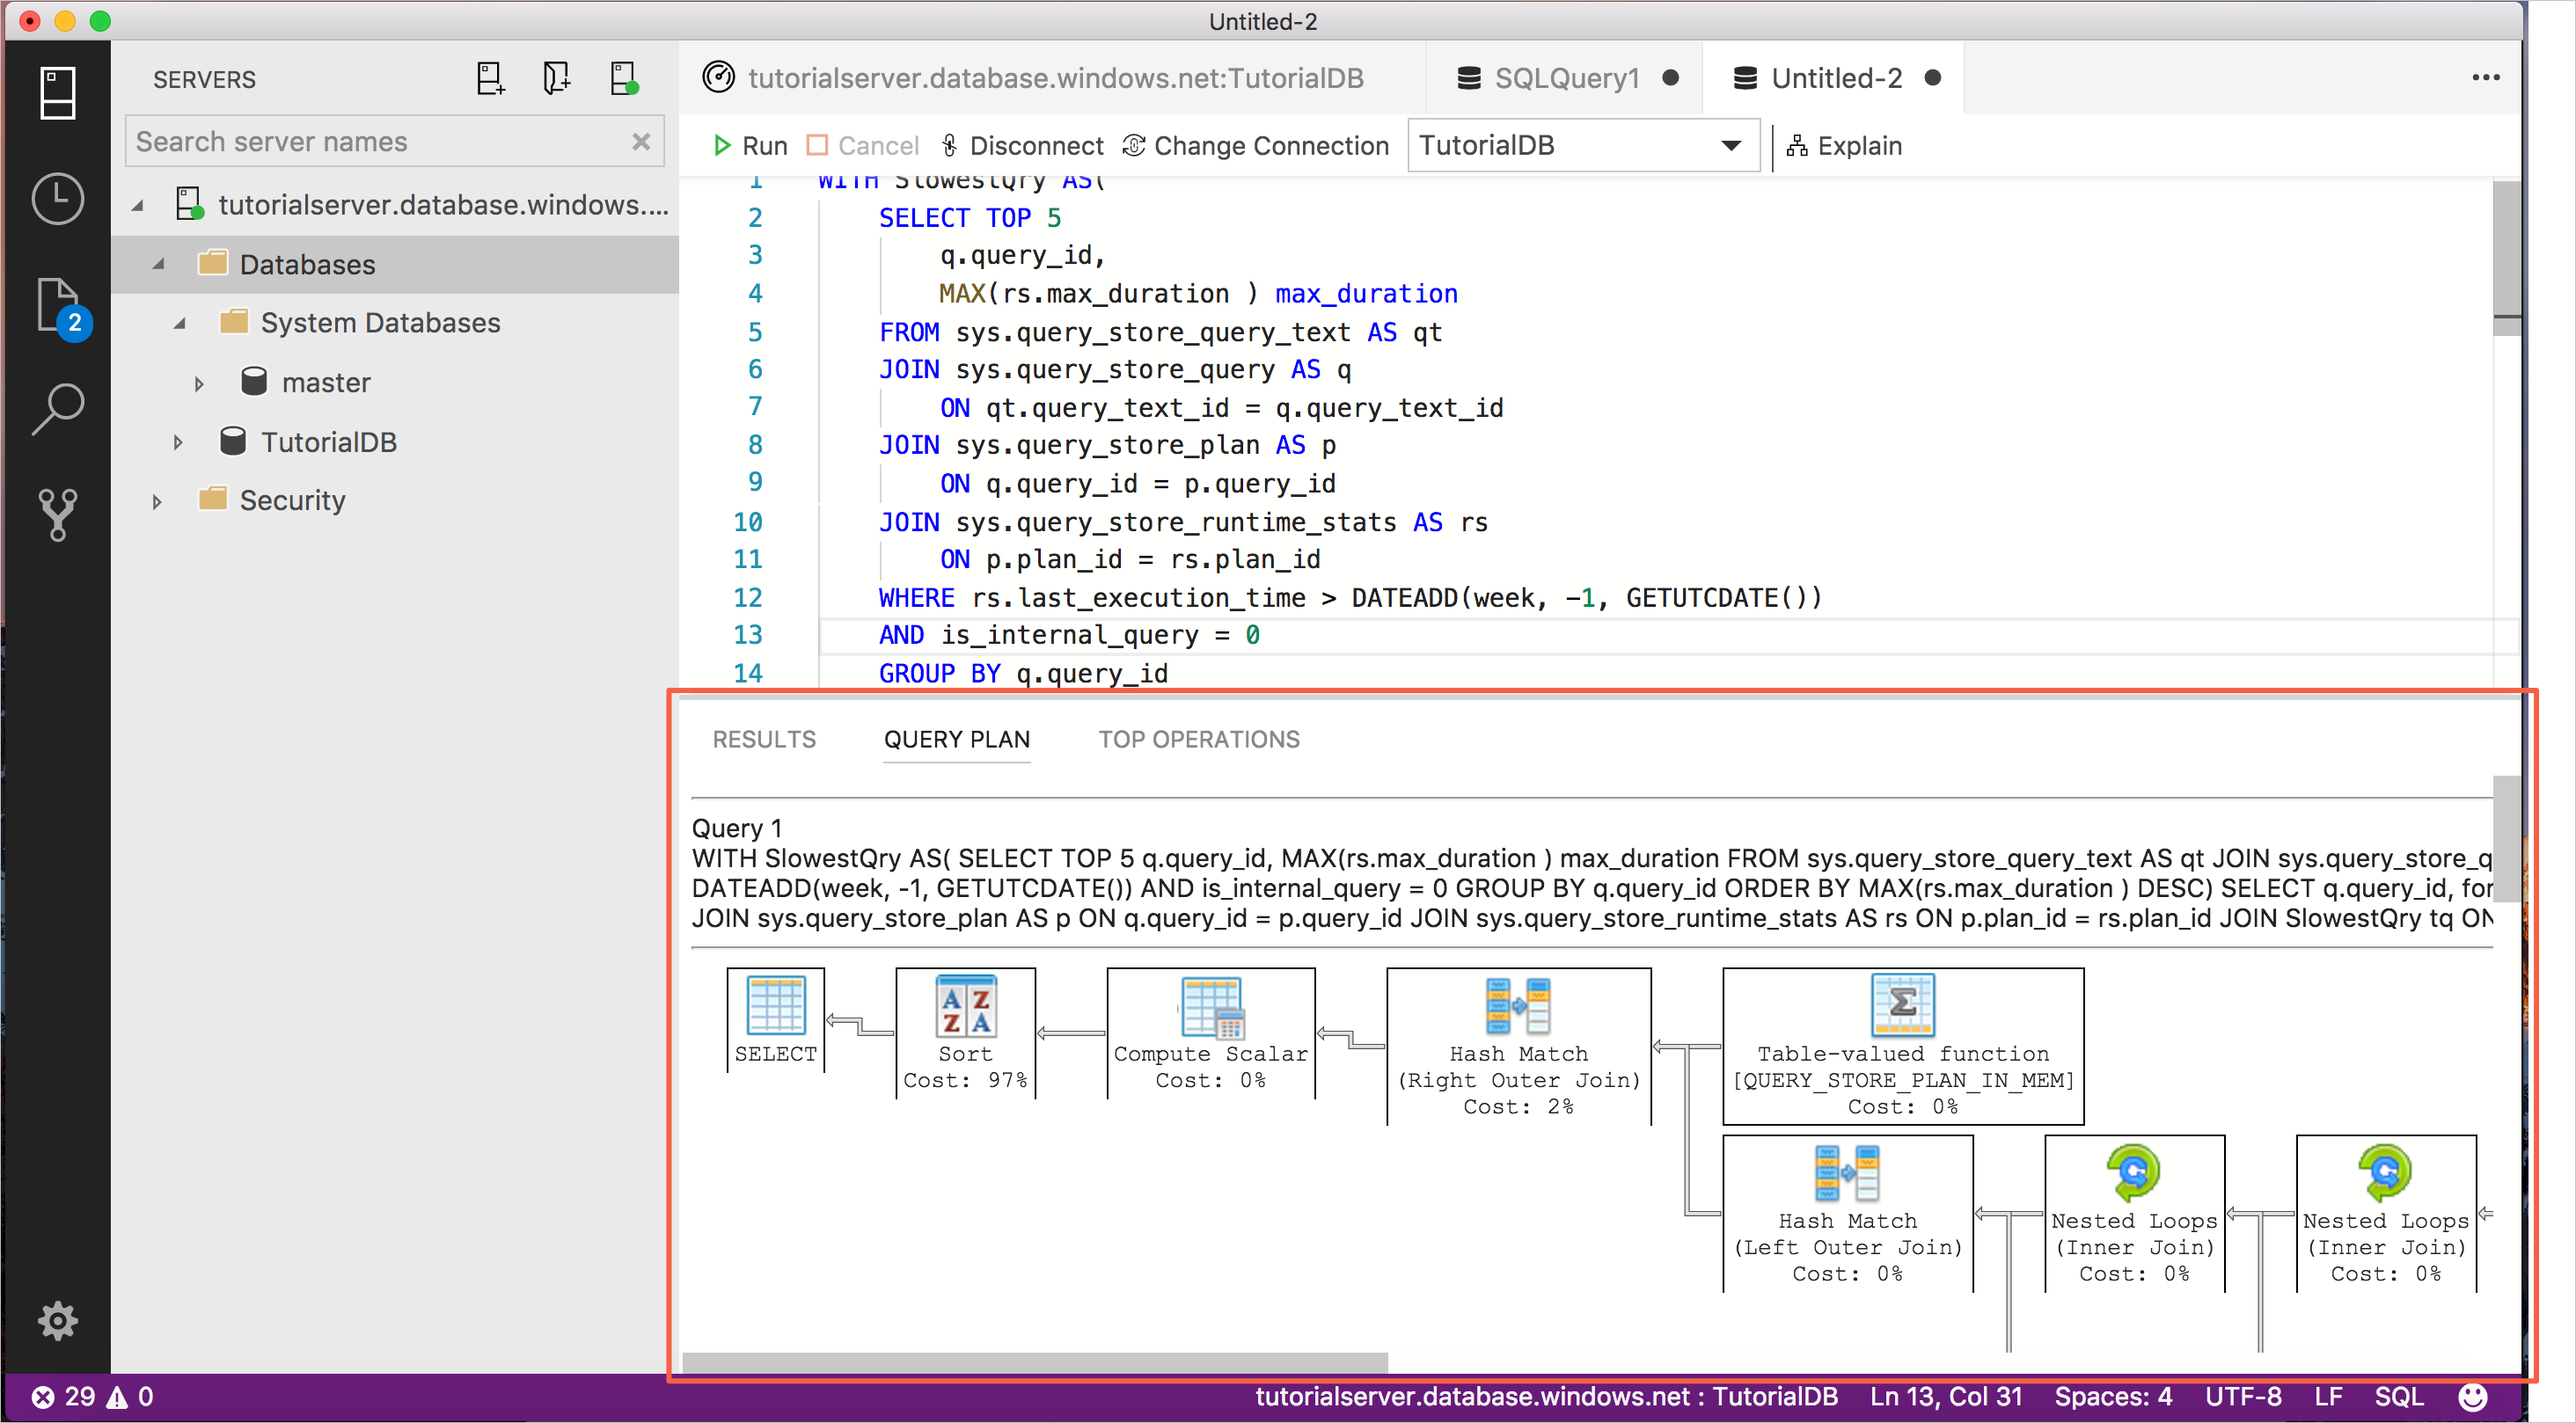
Task: Click the Explain button
Action: (1845, 146)
